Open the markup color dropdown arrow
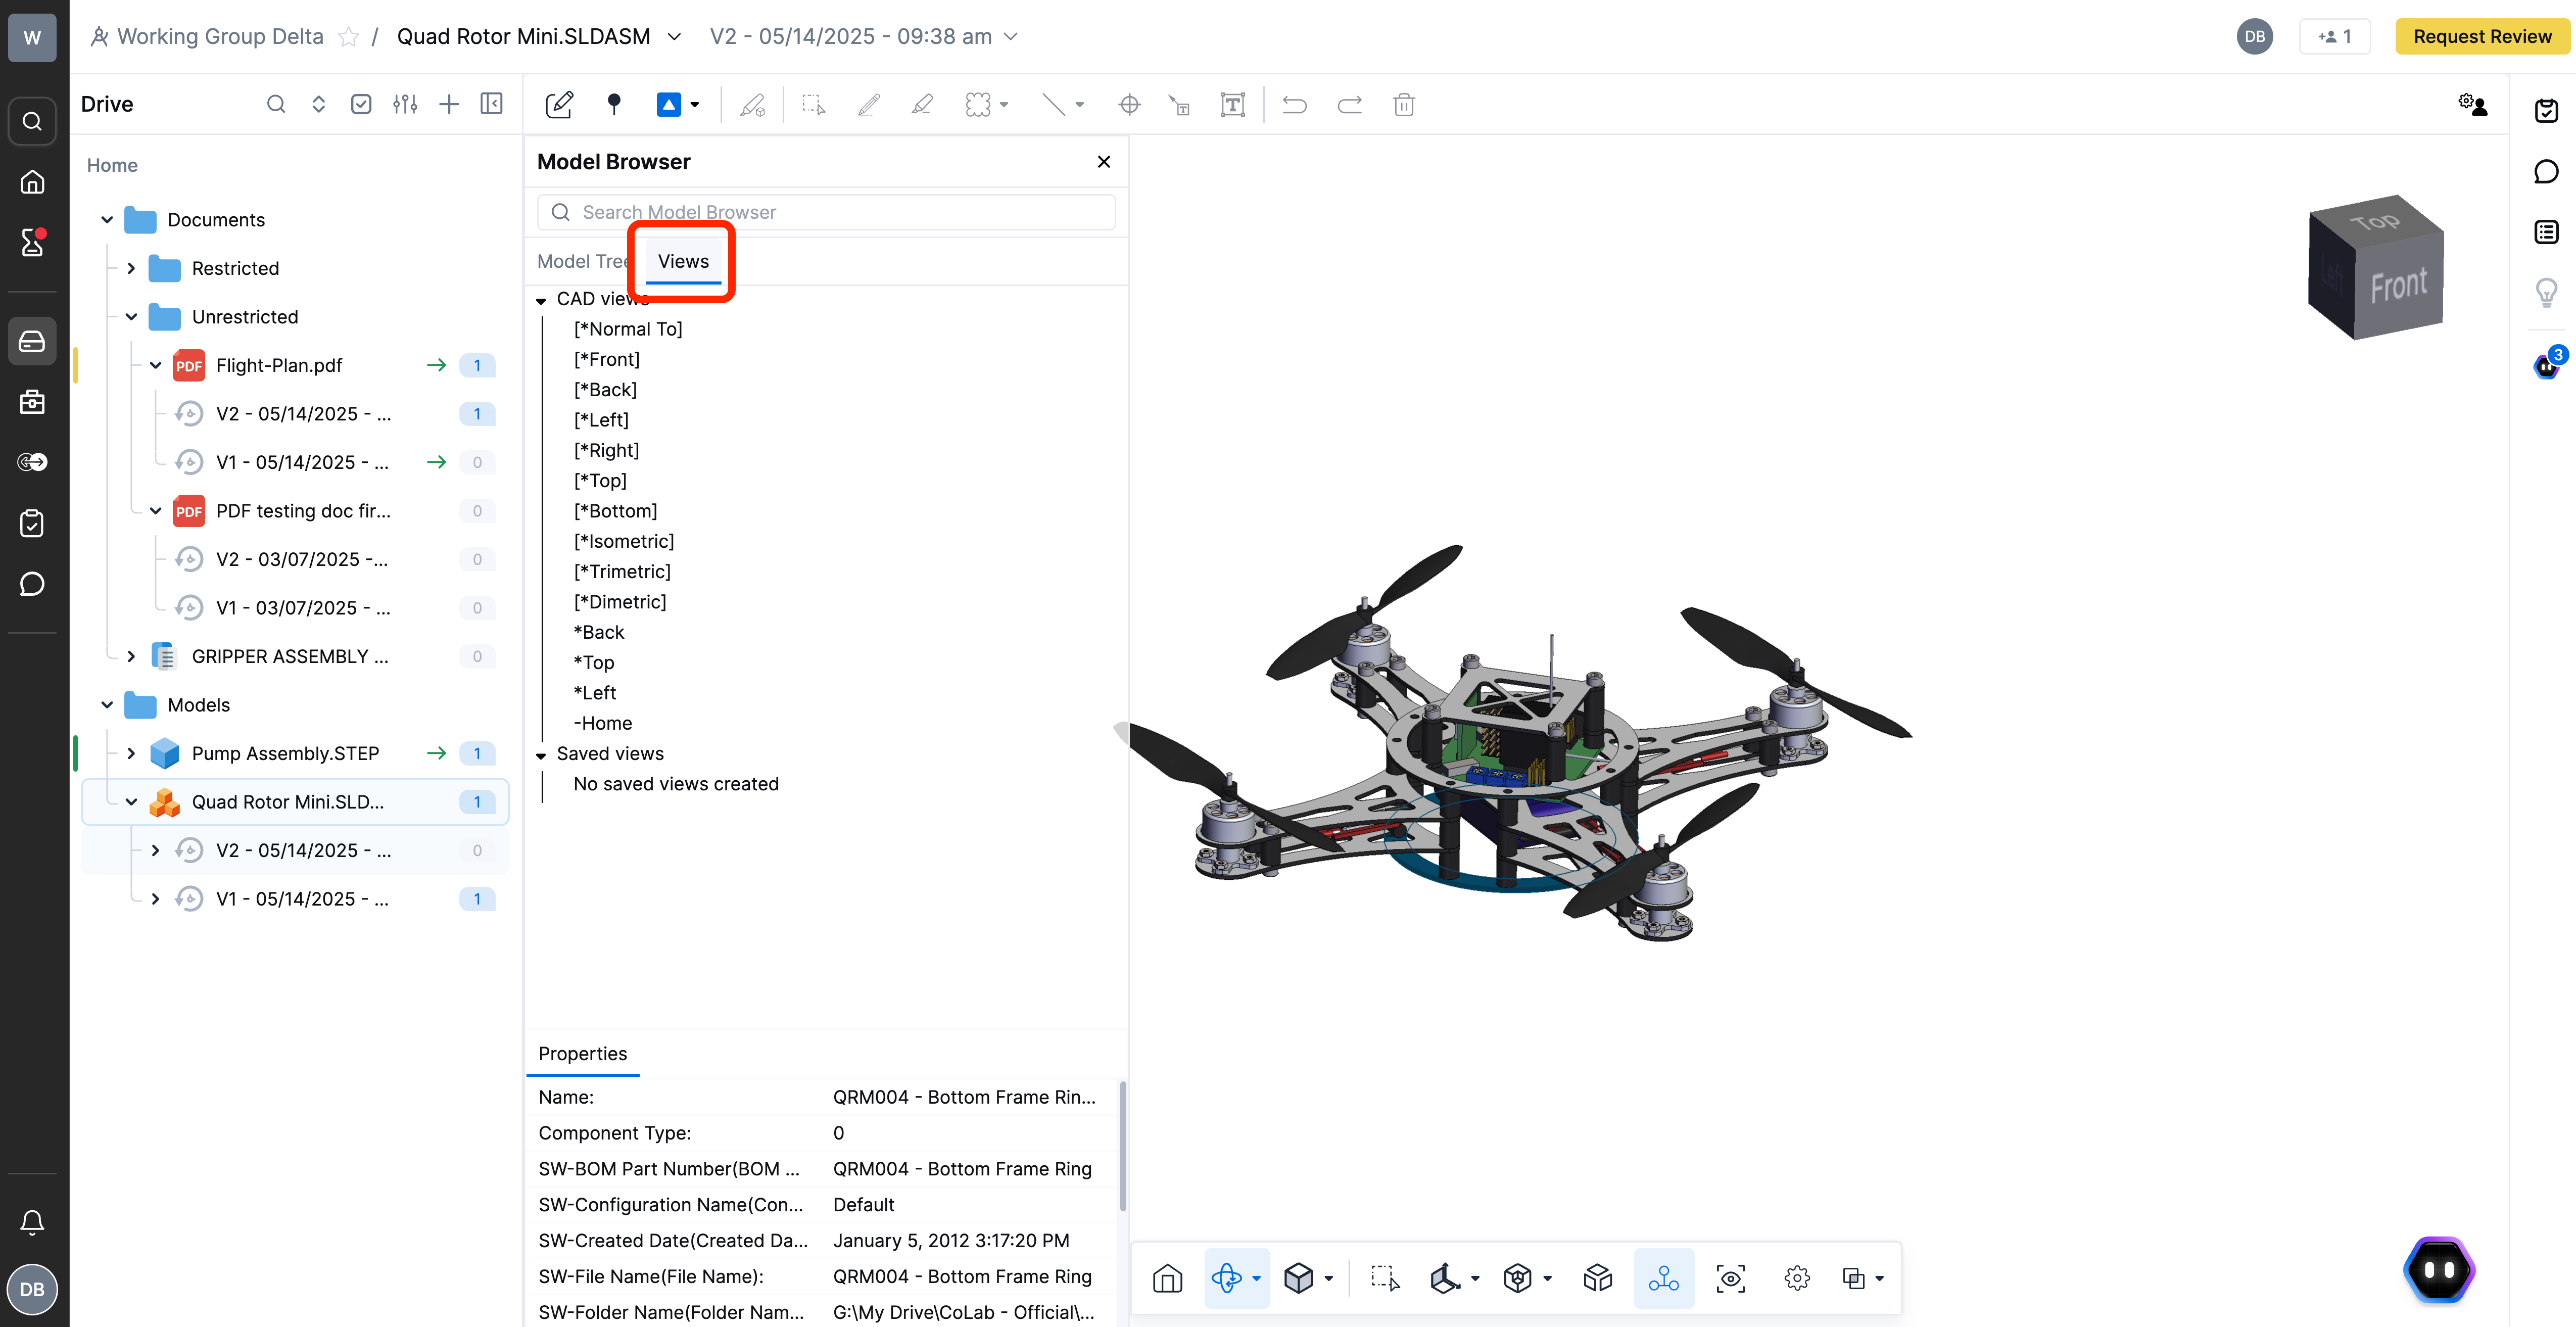 coord(695,105)
